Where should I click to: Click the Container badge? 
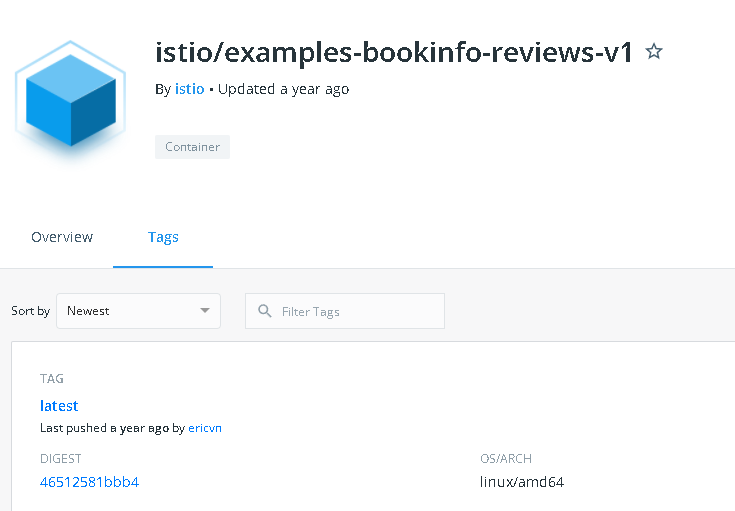tap(192, 147)
